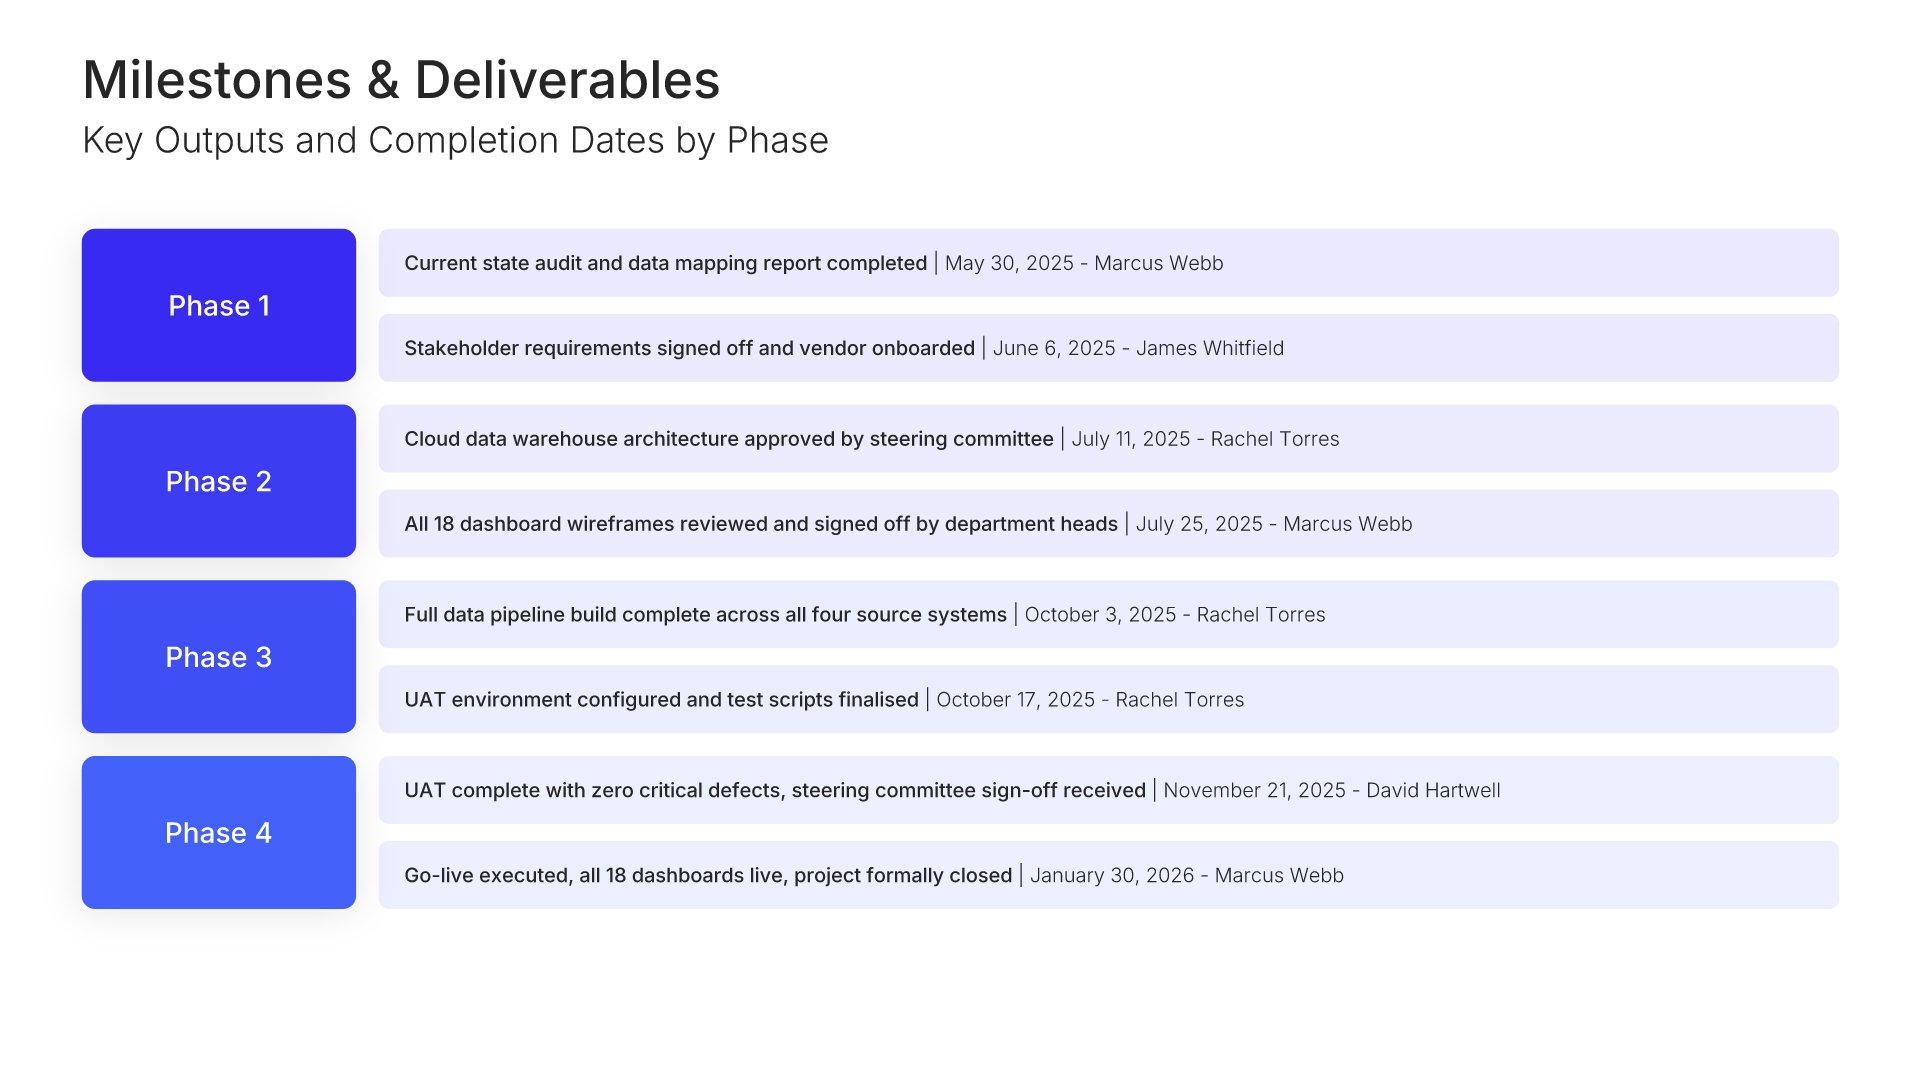1920x1080 pixels.
Task: Select the UAT complete zero defects row
Action: point(1108,790)
